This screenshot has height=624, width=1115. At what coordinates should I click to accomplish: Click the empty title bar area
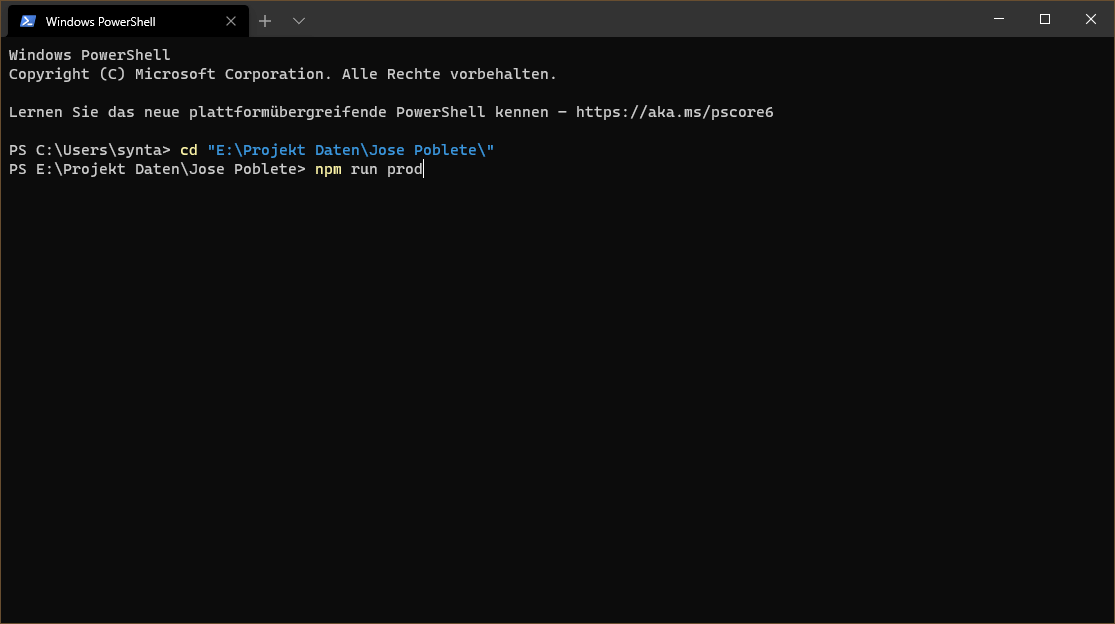click(640, 19)
